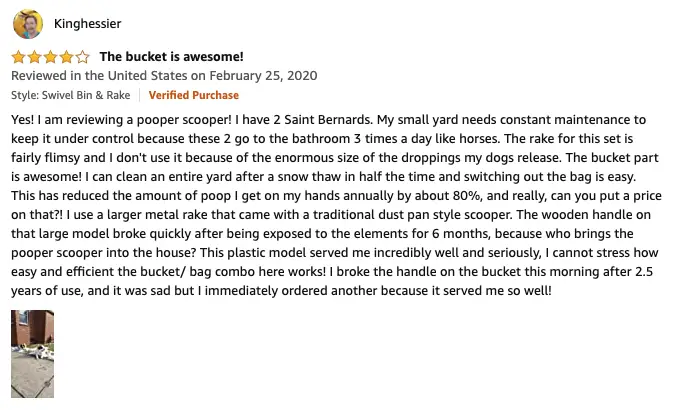This screenshot has height=410, width=678.
Task: Click the divider beside Verified Purchase
Action: point(140,95)
